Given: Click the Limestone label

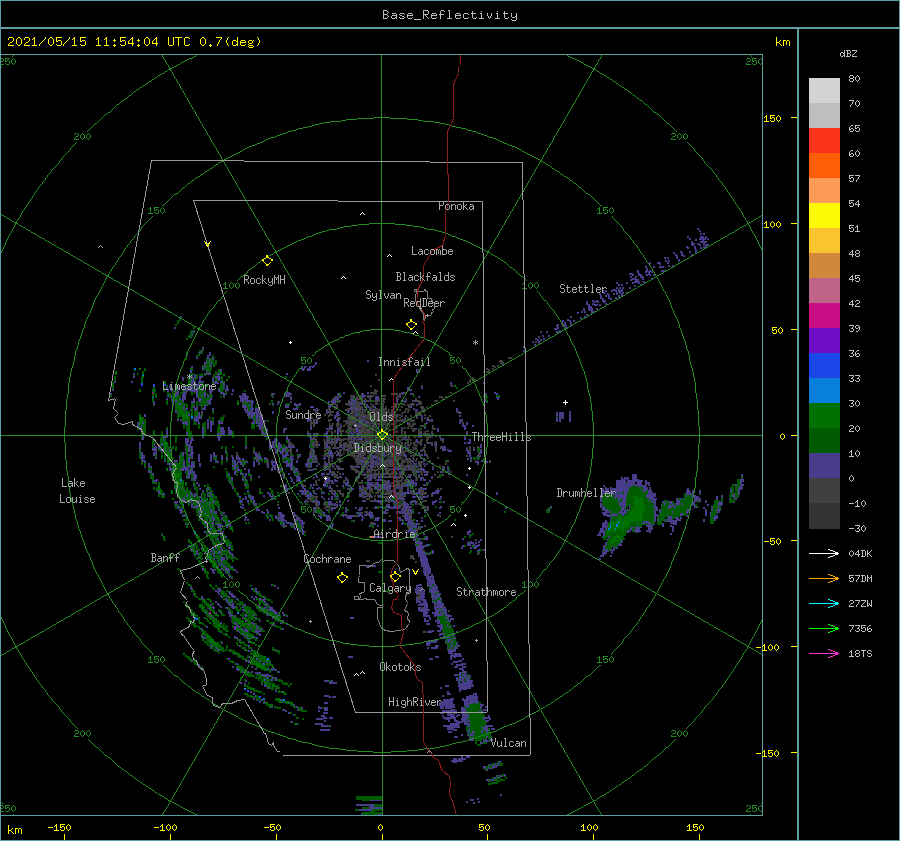Looking at the screenshot, I should 189,386.
